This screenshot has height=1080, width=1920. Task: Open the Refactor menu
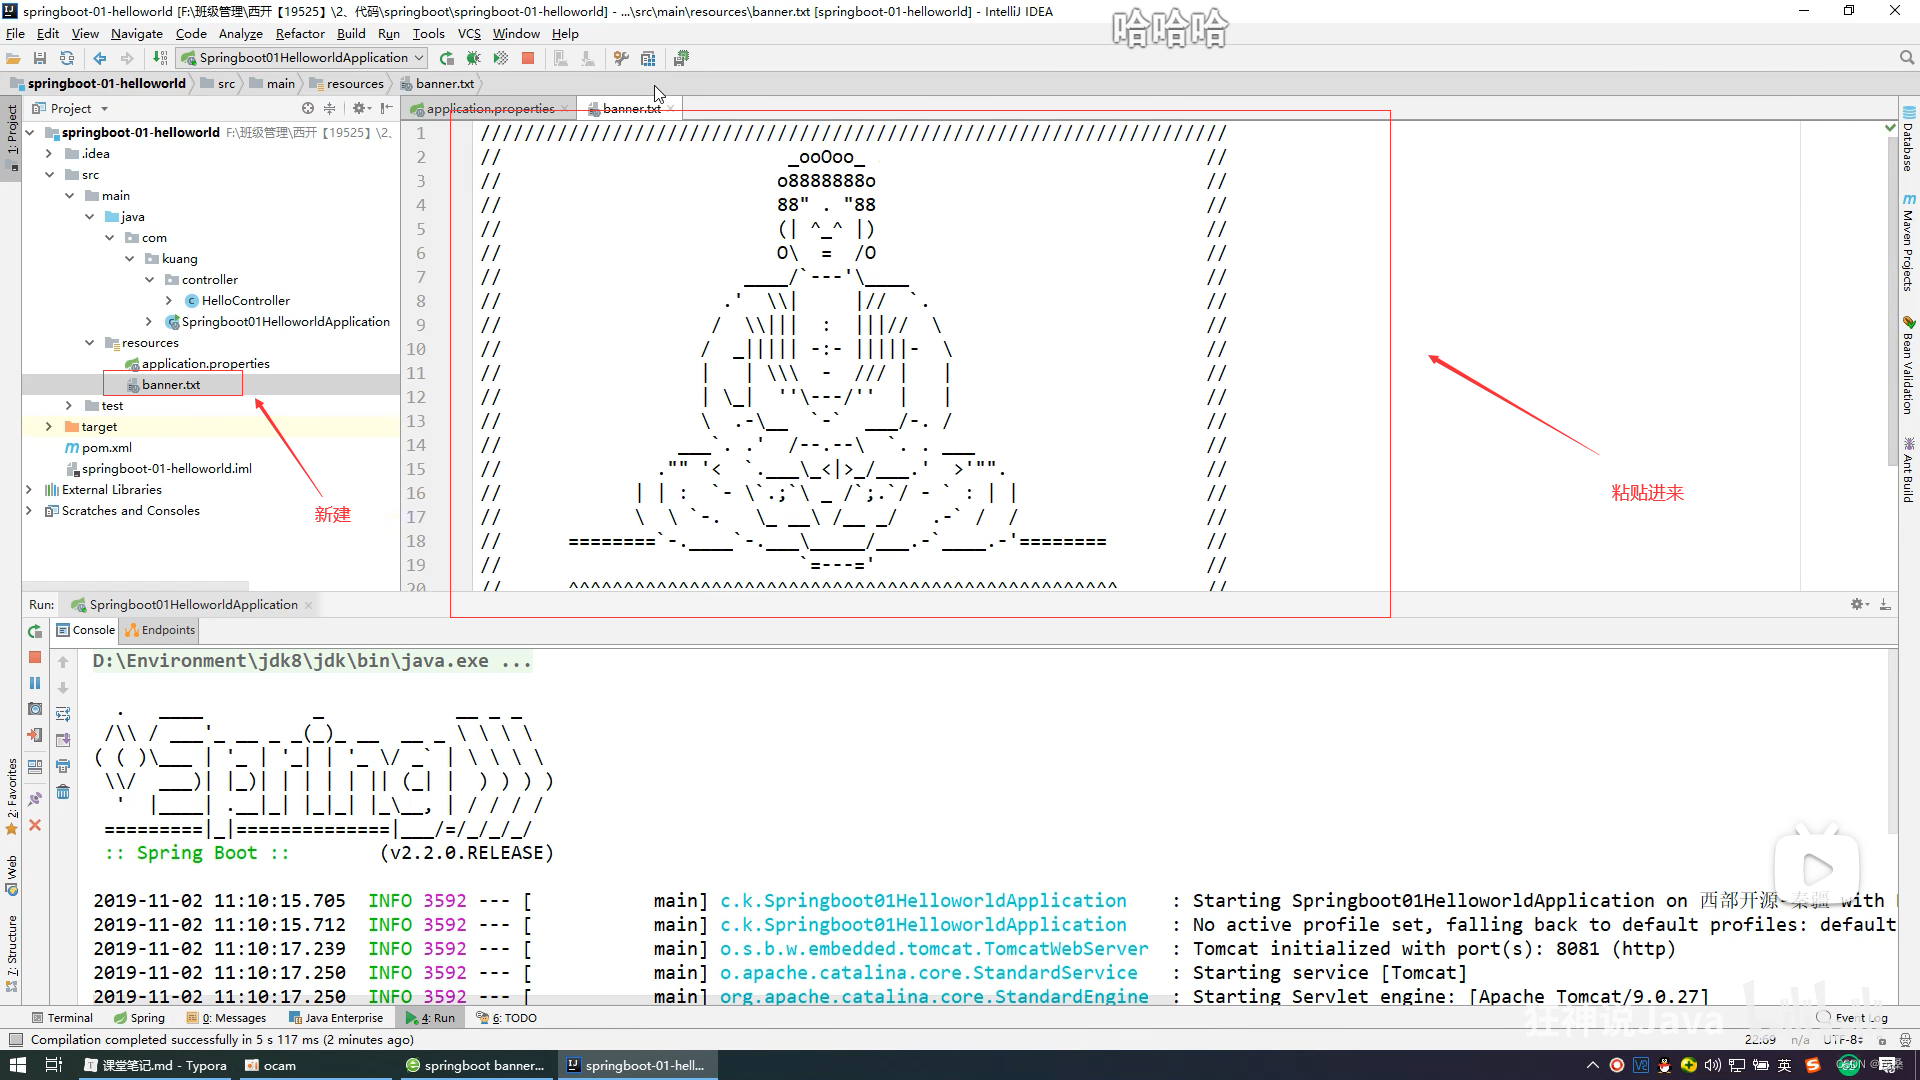[x=300, y=34]
